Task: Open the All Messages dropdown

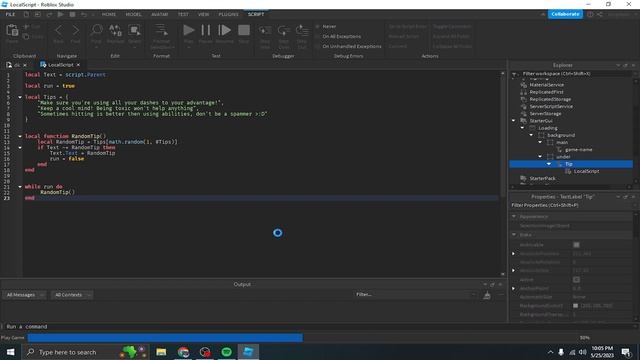Action: pos(24,295)
